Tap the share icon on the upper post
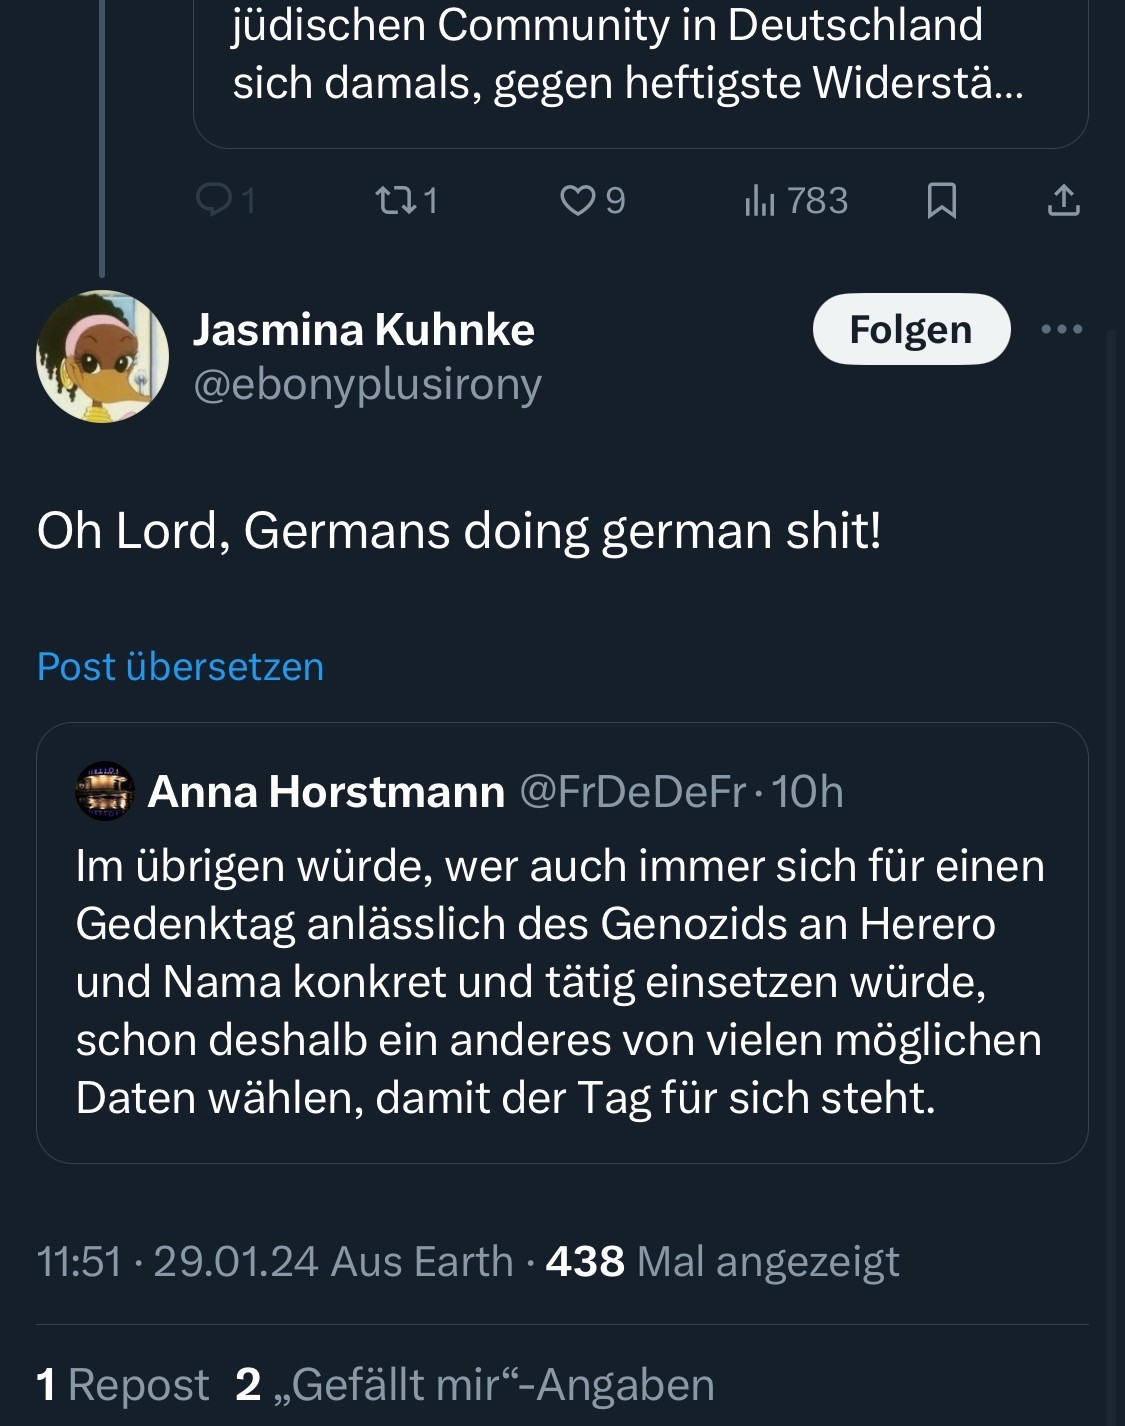This screenshot has height=1426, width=1125. pyautogui.click(x=1063, y=201)
